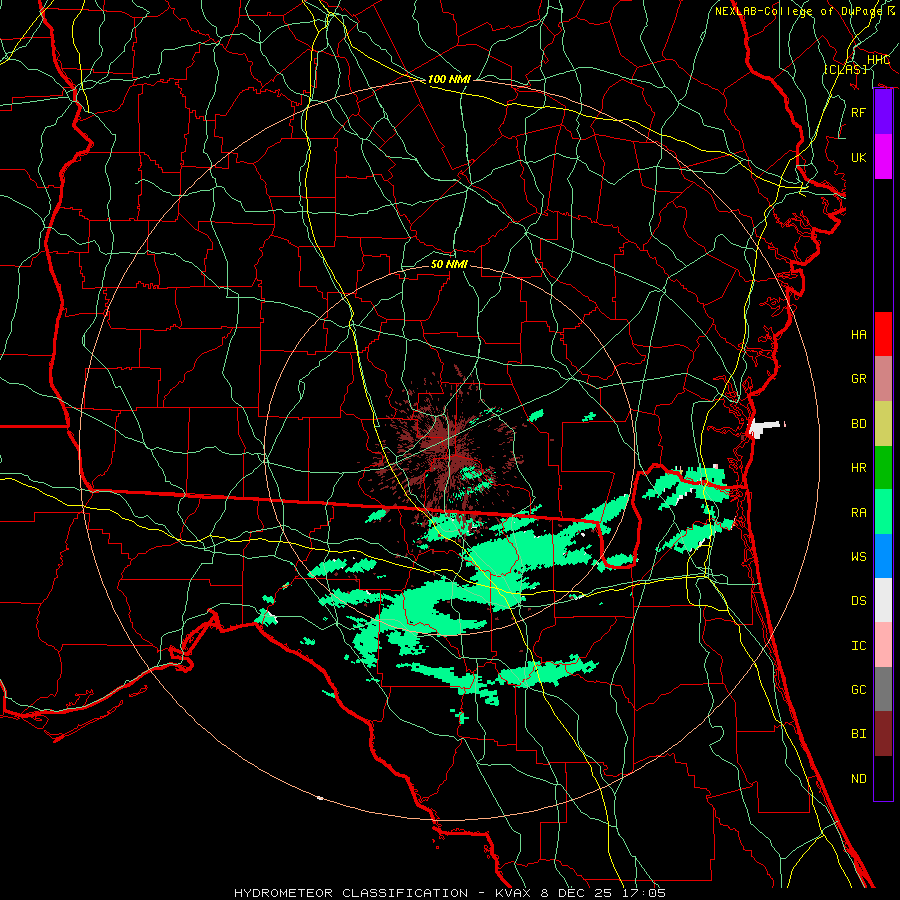Click the (CLAS) legend unit label

point(845,69)
